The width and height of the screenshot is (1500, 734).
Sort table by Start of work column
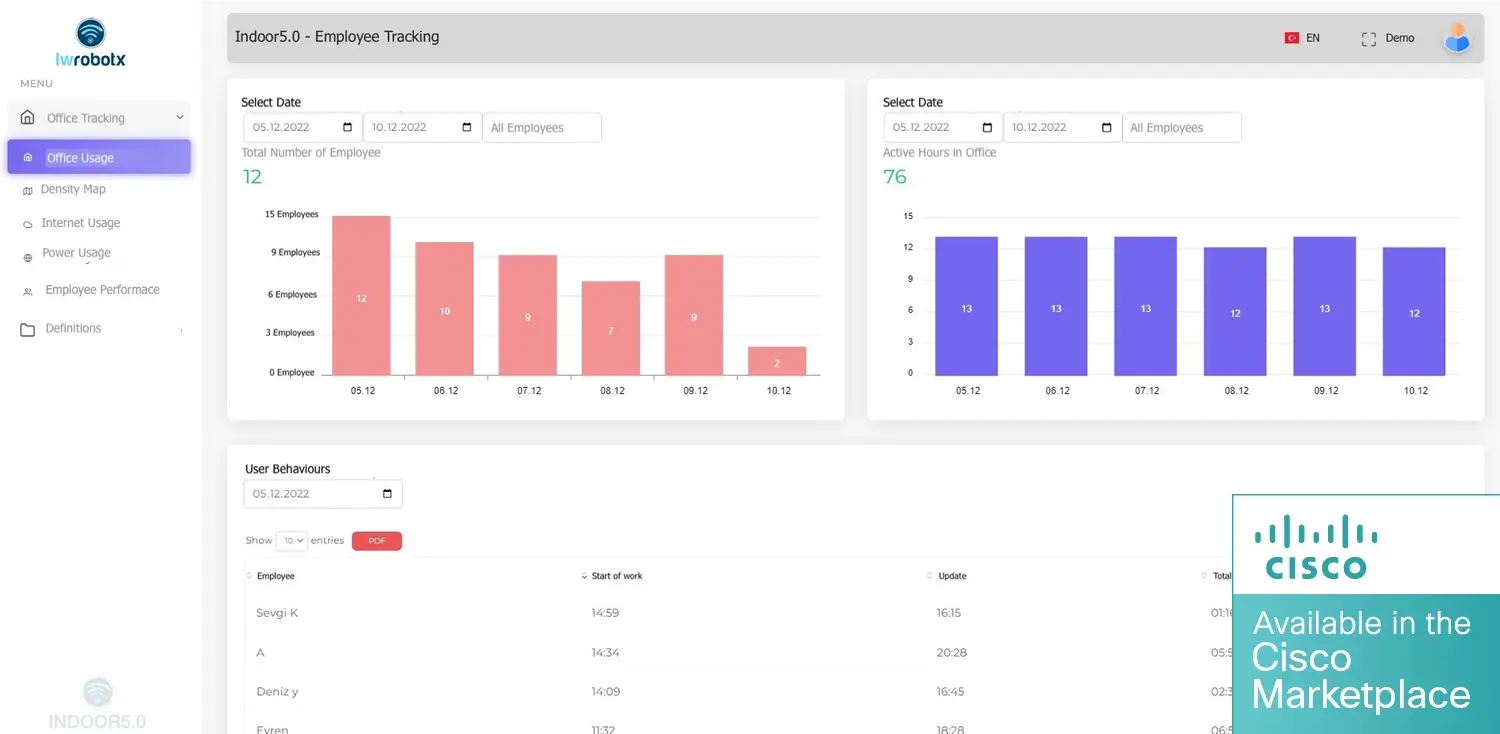pyautogui.click(x=616, y=576)
